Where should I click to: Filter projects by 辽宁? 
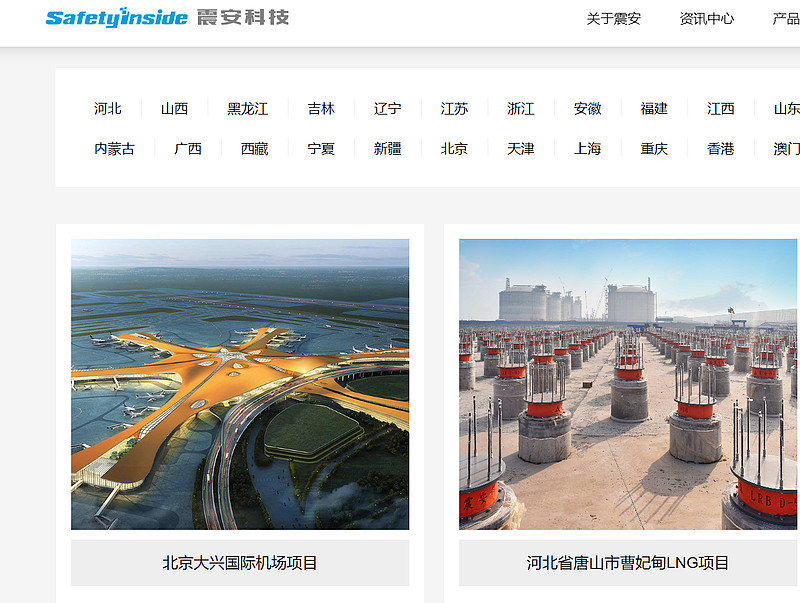click(x=388, y=109)
